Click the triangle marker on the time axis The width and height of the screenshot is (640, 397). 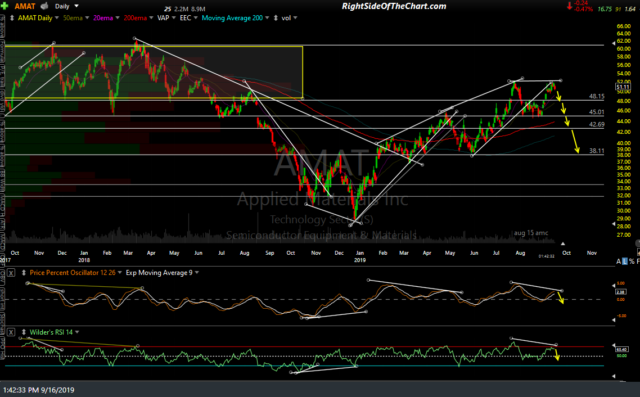pyautogui.click(x=563, y=244)
